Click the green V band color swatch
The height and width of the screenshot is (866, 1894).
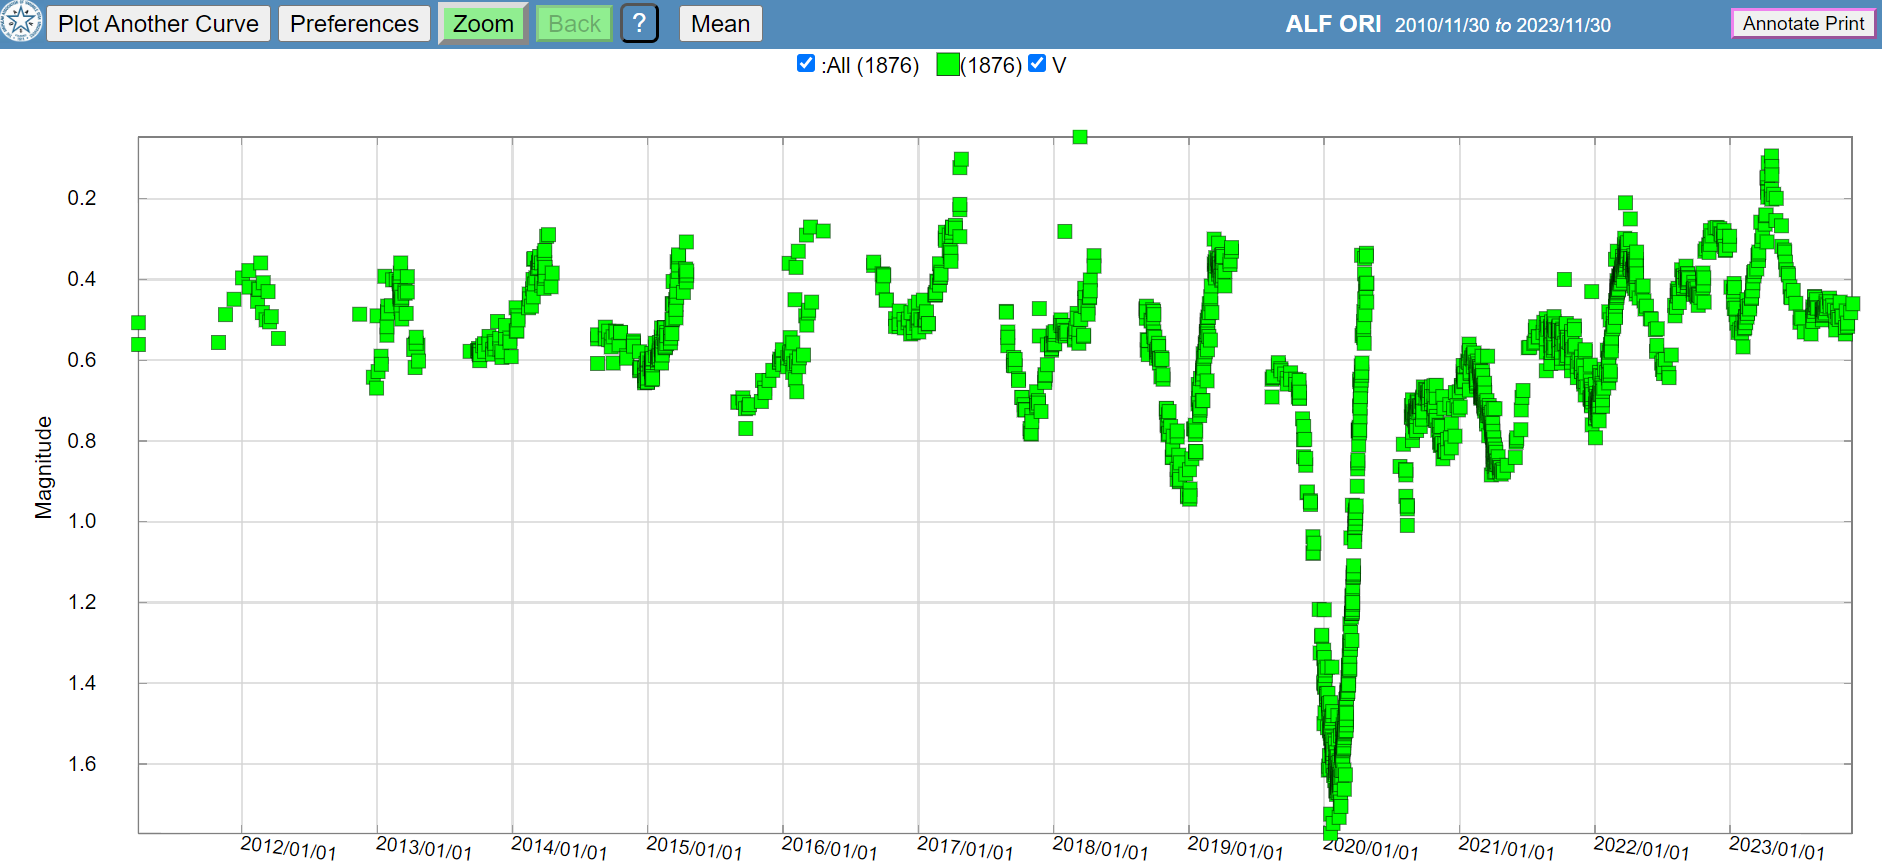(948, 65)
